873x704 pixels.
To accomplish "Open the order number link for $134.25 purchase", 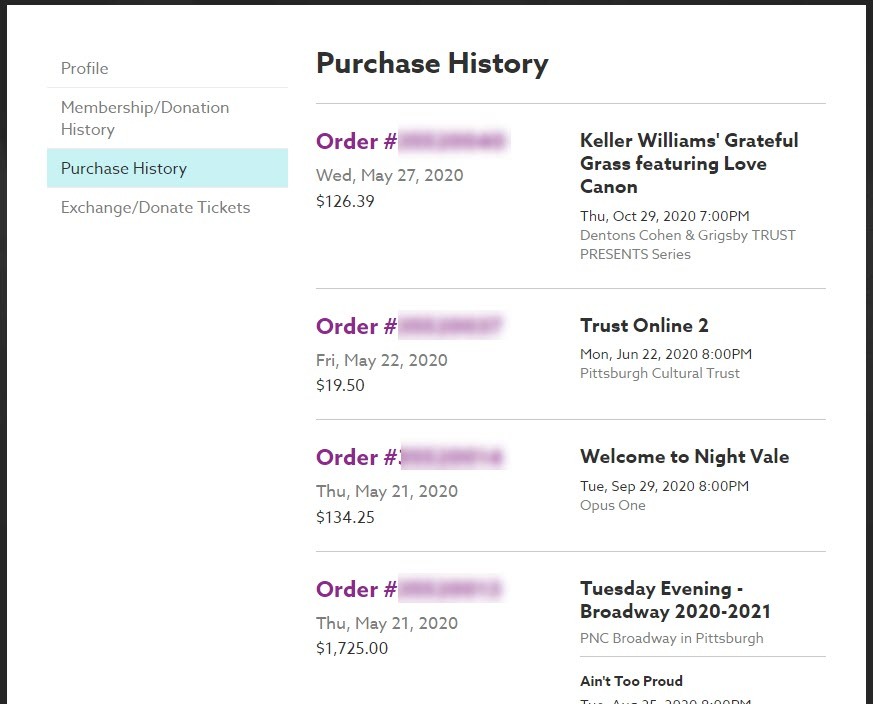I will pyautogui.click(x=410, y=457).
